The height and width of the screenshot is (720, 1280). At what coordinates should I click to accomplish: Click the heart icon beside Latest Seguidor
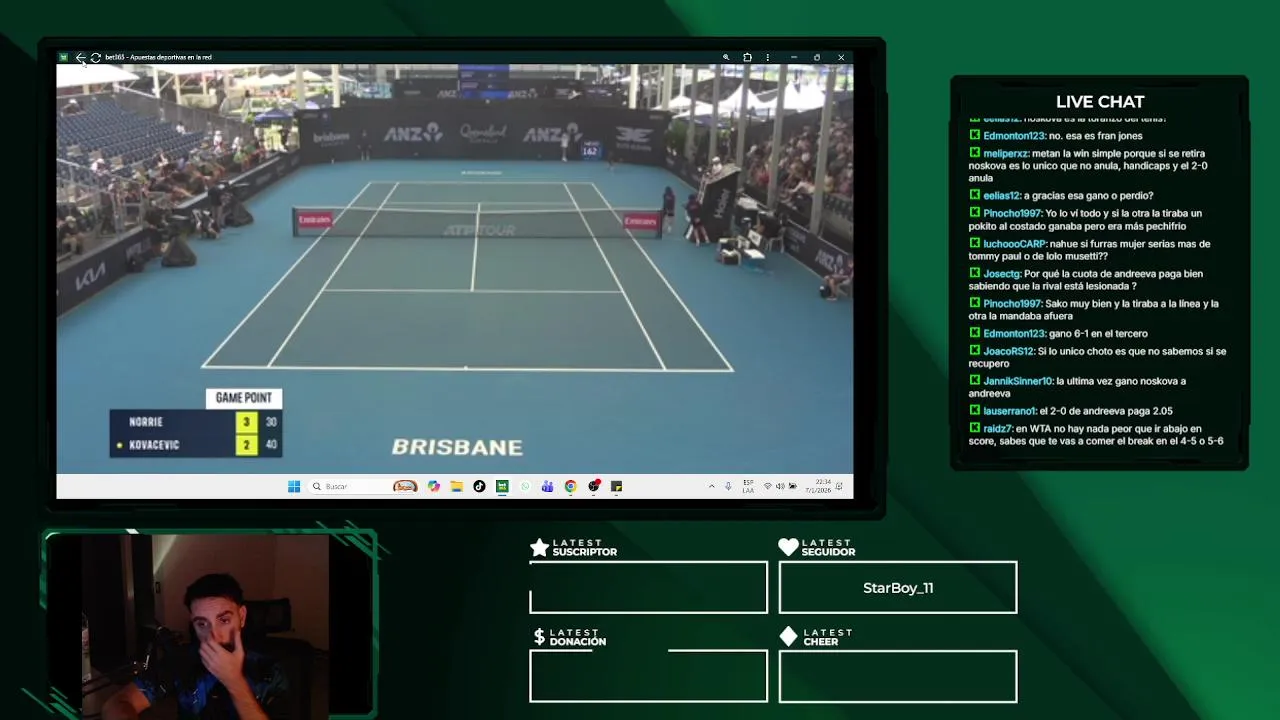(x=788, y=547)
